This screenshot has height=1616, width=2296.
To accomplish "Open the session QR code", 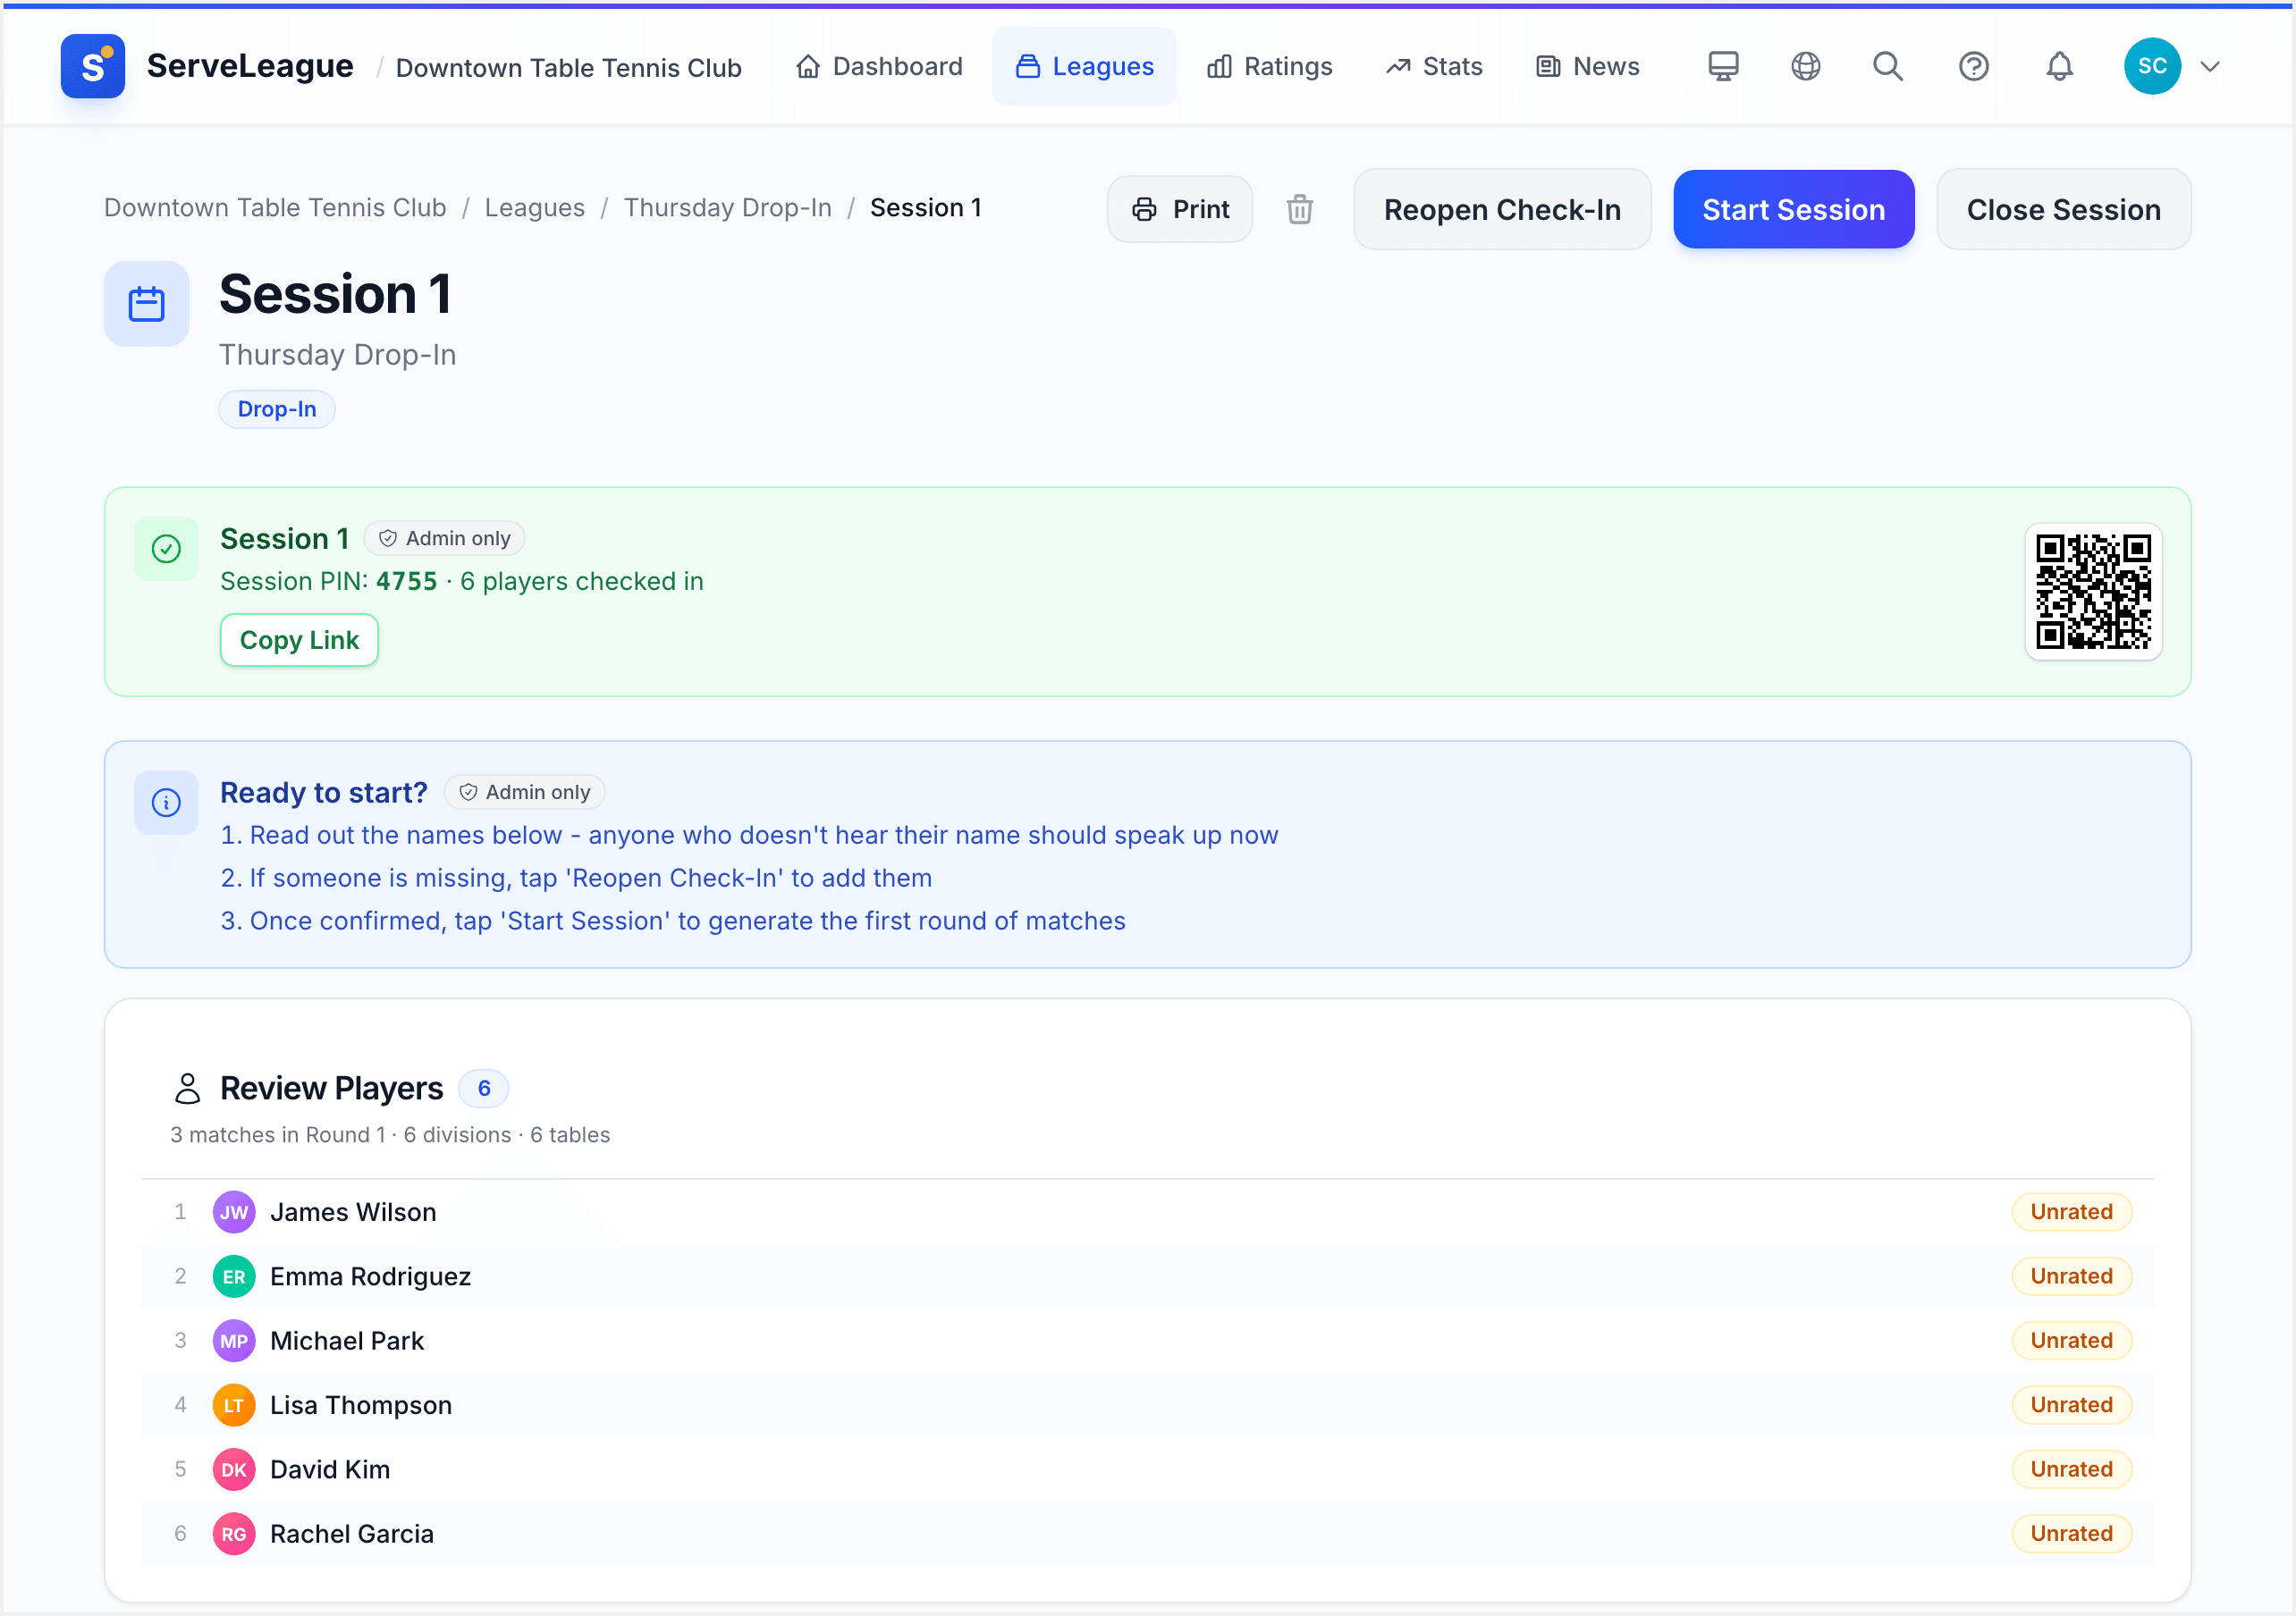I will 2093,591.
